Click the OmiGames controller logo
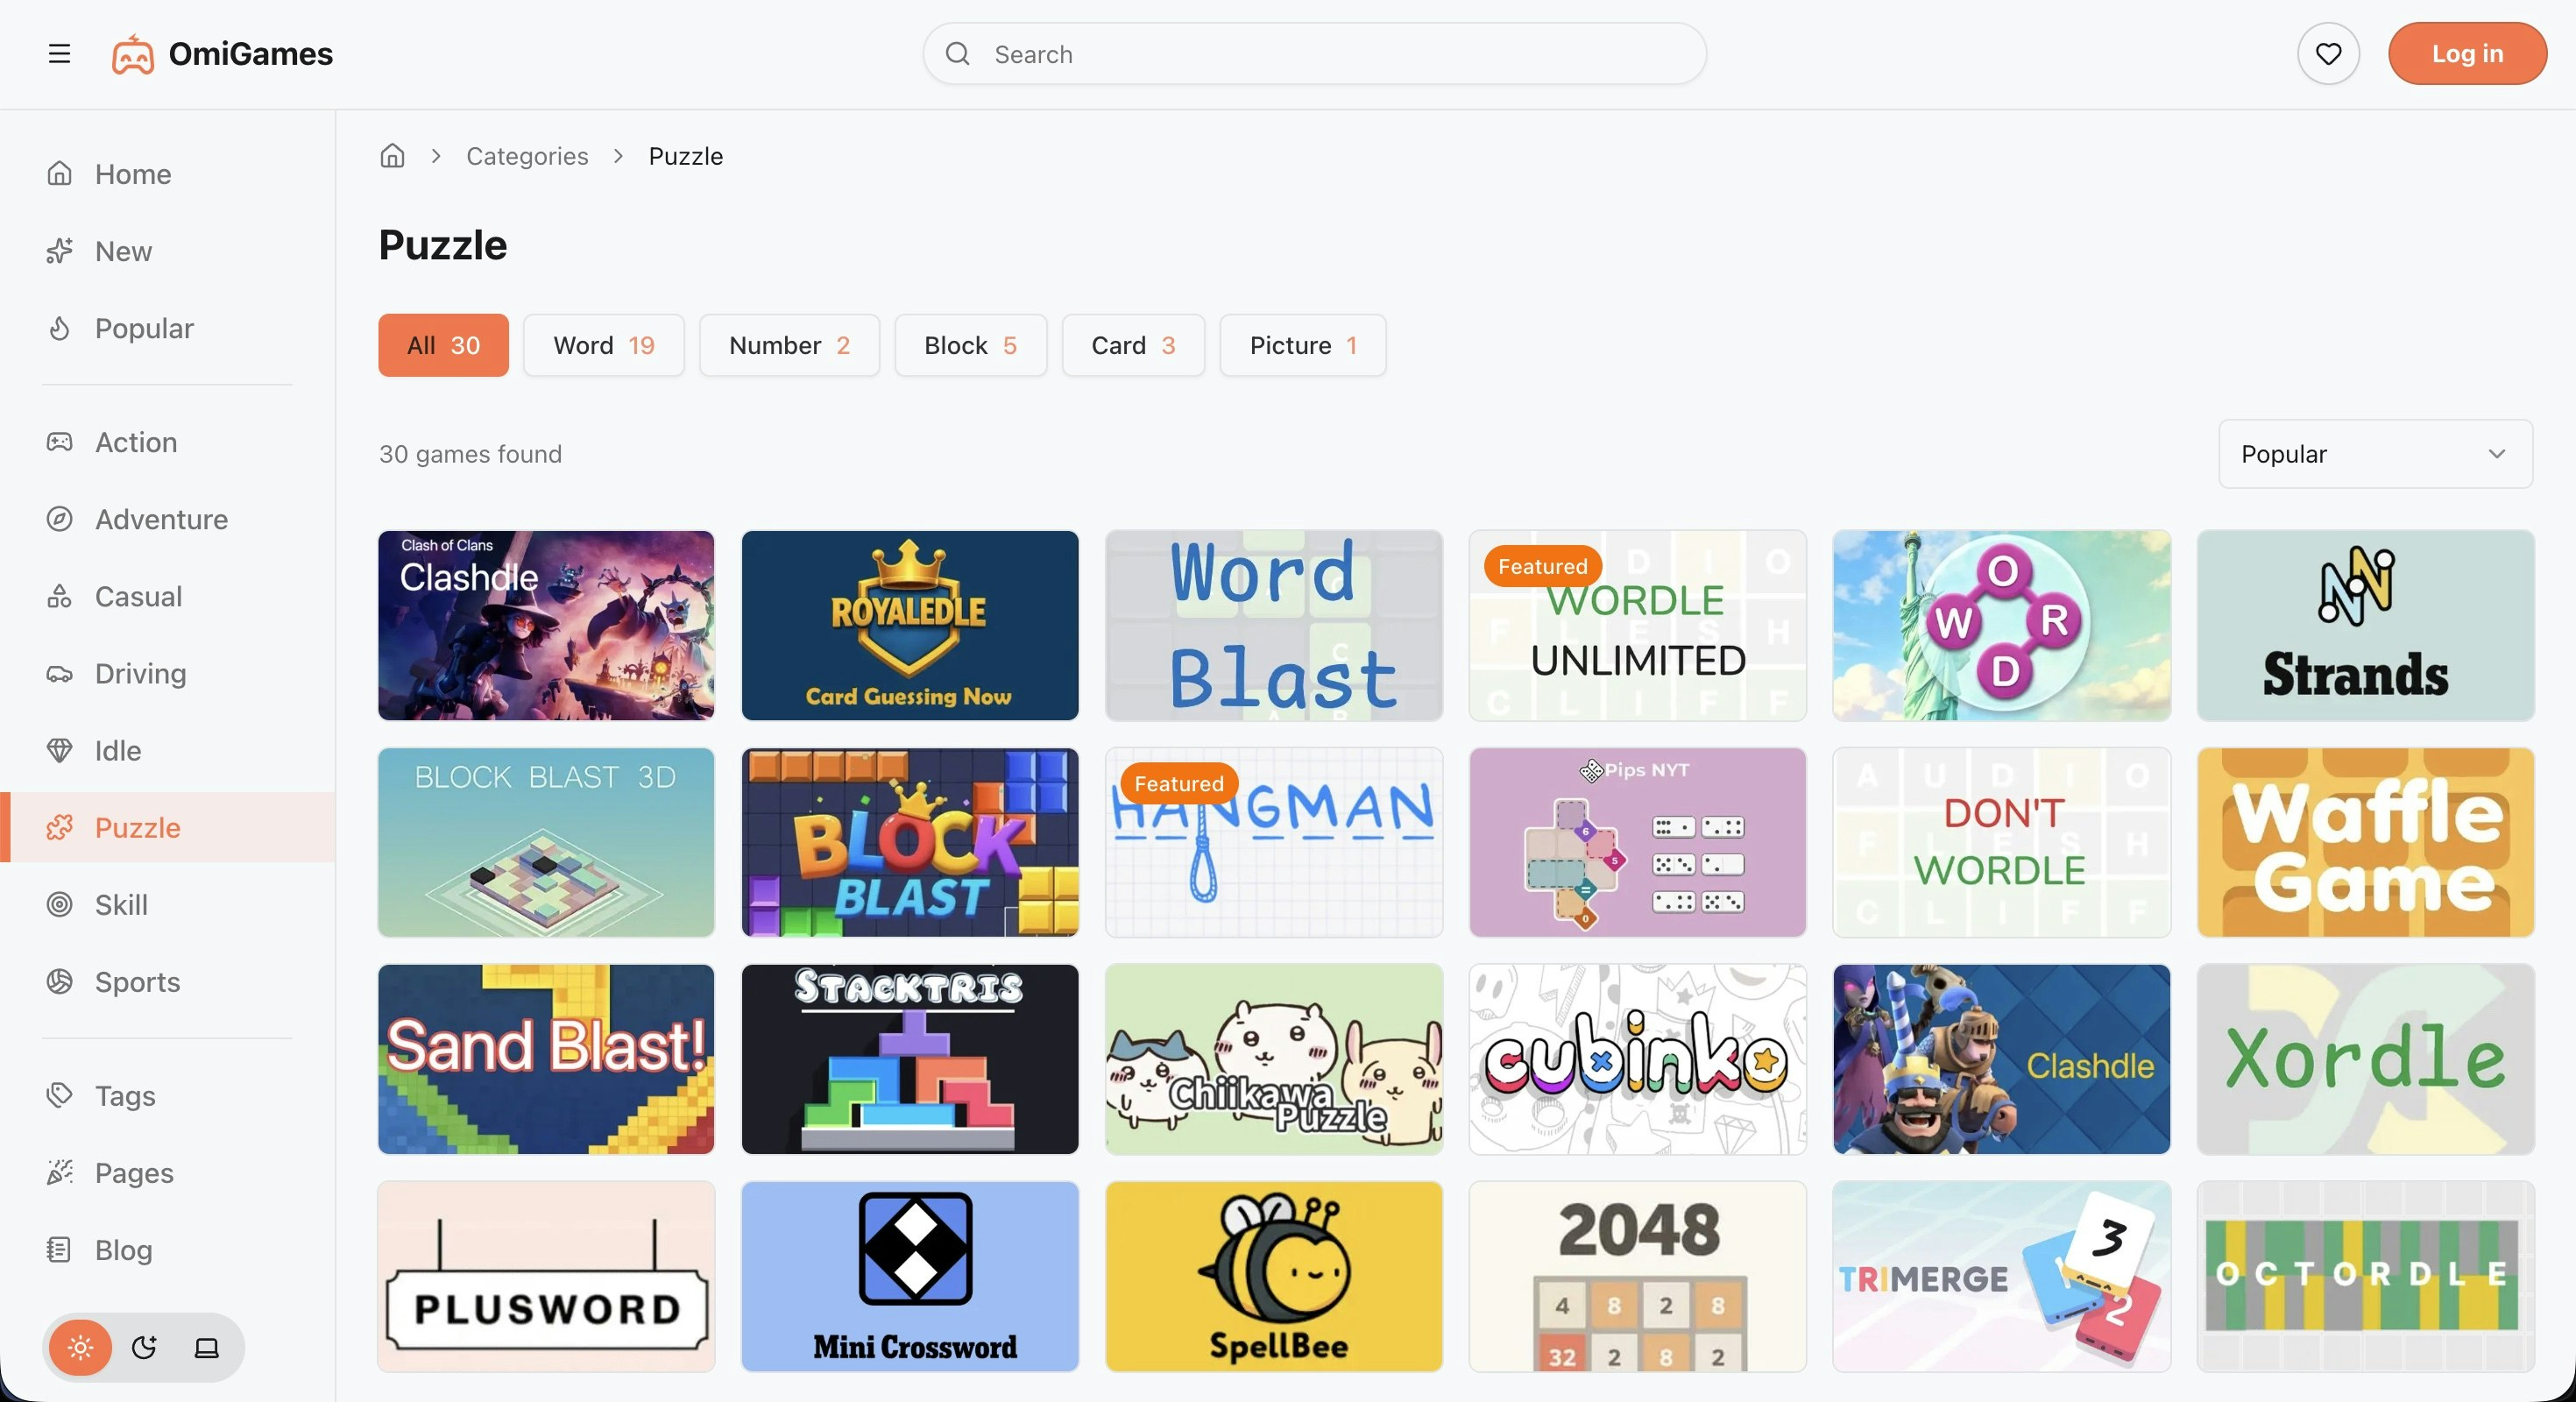Screen dimensions: 2576x1402 tap(132, 55)
